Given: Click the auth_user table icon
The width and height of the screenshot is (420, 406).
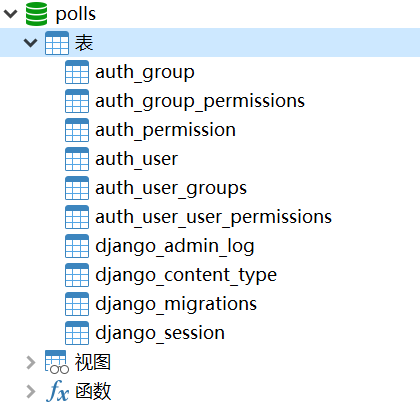Looking at the screenshot, I should 77,159.
